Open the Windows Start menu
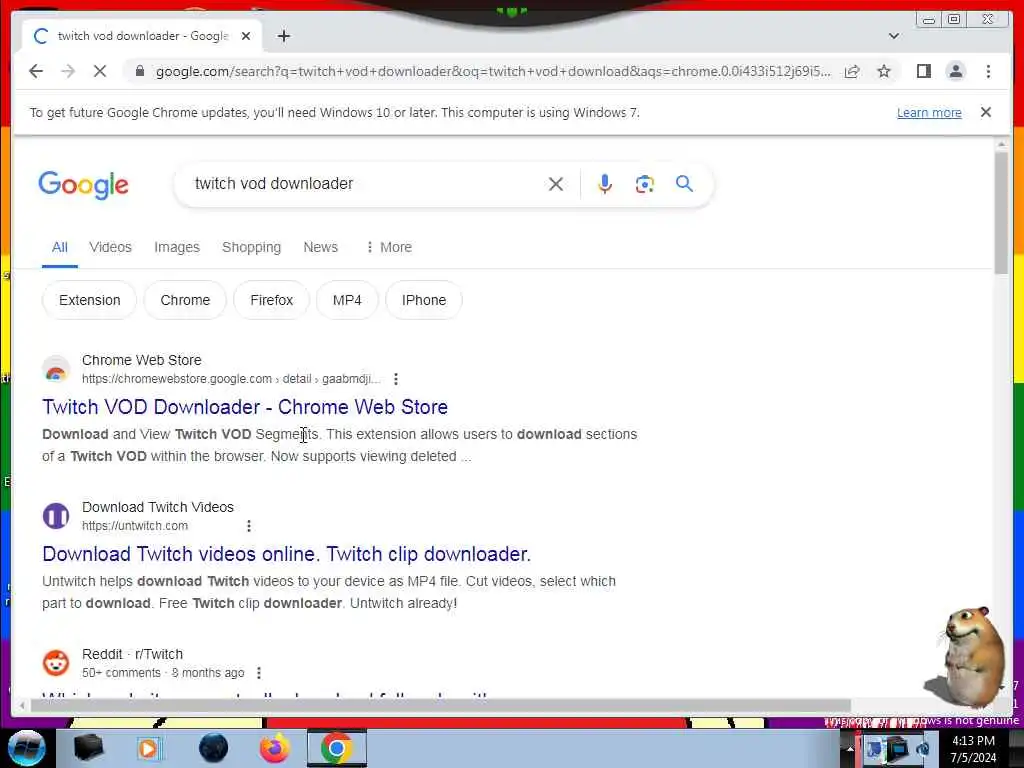 pos(26,748)
